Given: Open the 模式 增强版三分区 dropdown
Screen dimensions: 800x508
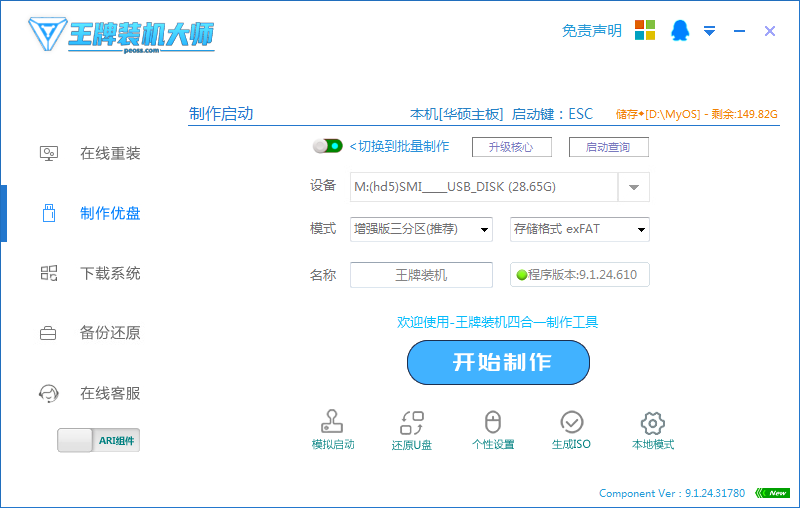Looking at the screenshot, I should pyautogui.click(x=421, y=230).
